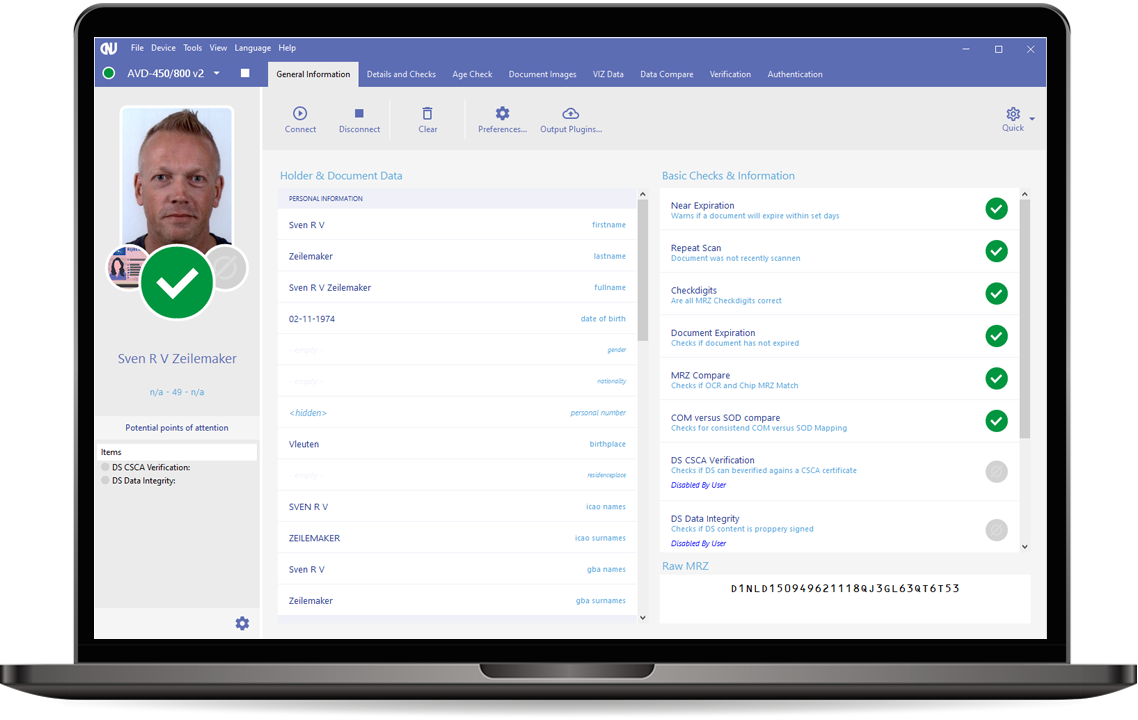Click the icao surnames 'ZEILEMAKER' row

point(457,538)
